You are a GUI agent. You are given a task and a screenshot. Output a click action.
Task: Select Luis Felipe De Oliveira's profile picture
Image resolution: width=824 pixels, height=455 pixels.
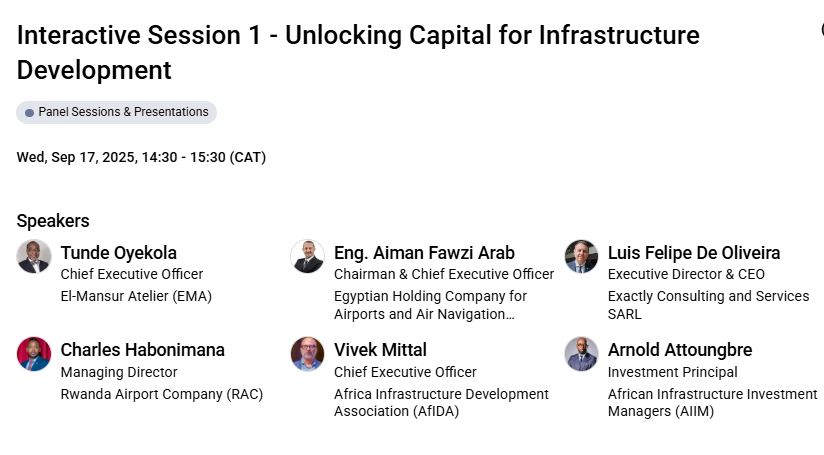pos(581,257)
